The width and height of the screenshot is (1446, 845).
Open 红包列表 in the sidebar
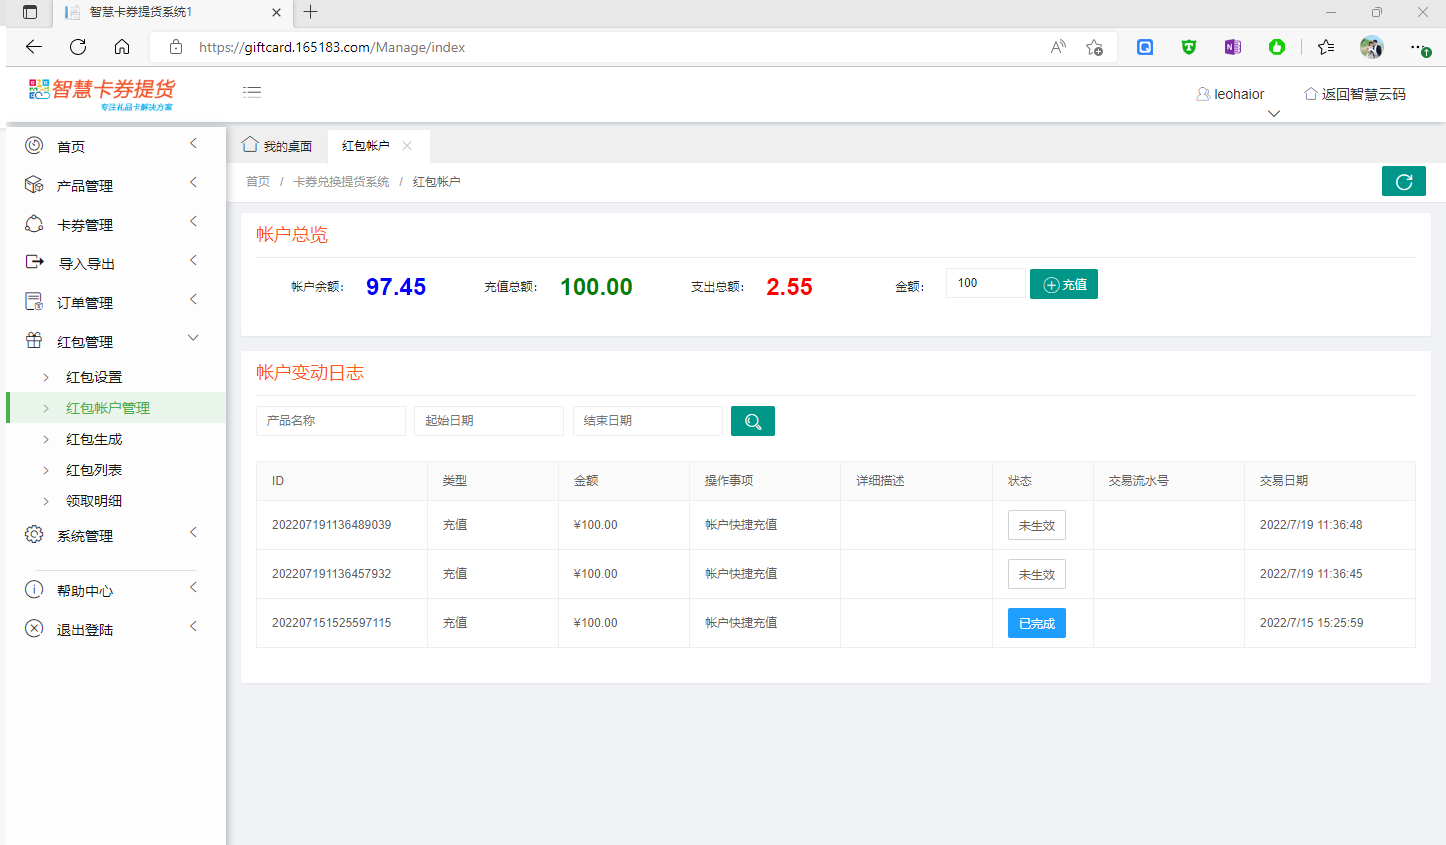coord(94,470)
